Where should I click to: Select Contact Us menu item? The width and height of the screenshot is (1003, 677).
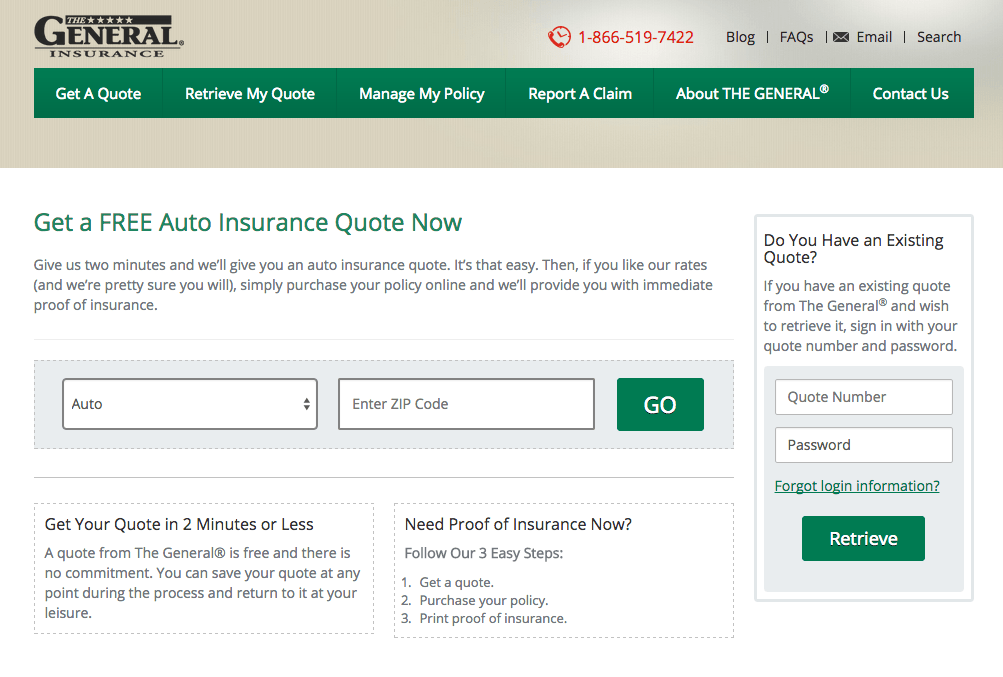[x=911, y=93]
